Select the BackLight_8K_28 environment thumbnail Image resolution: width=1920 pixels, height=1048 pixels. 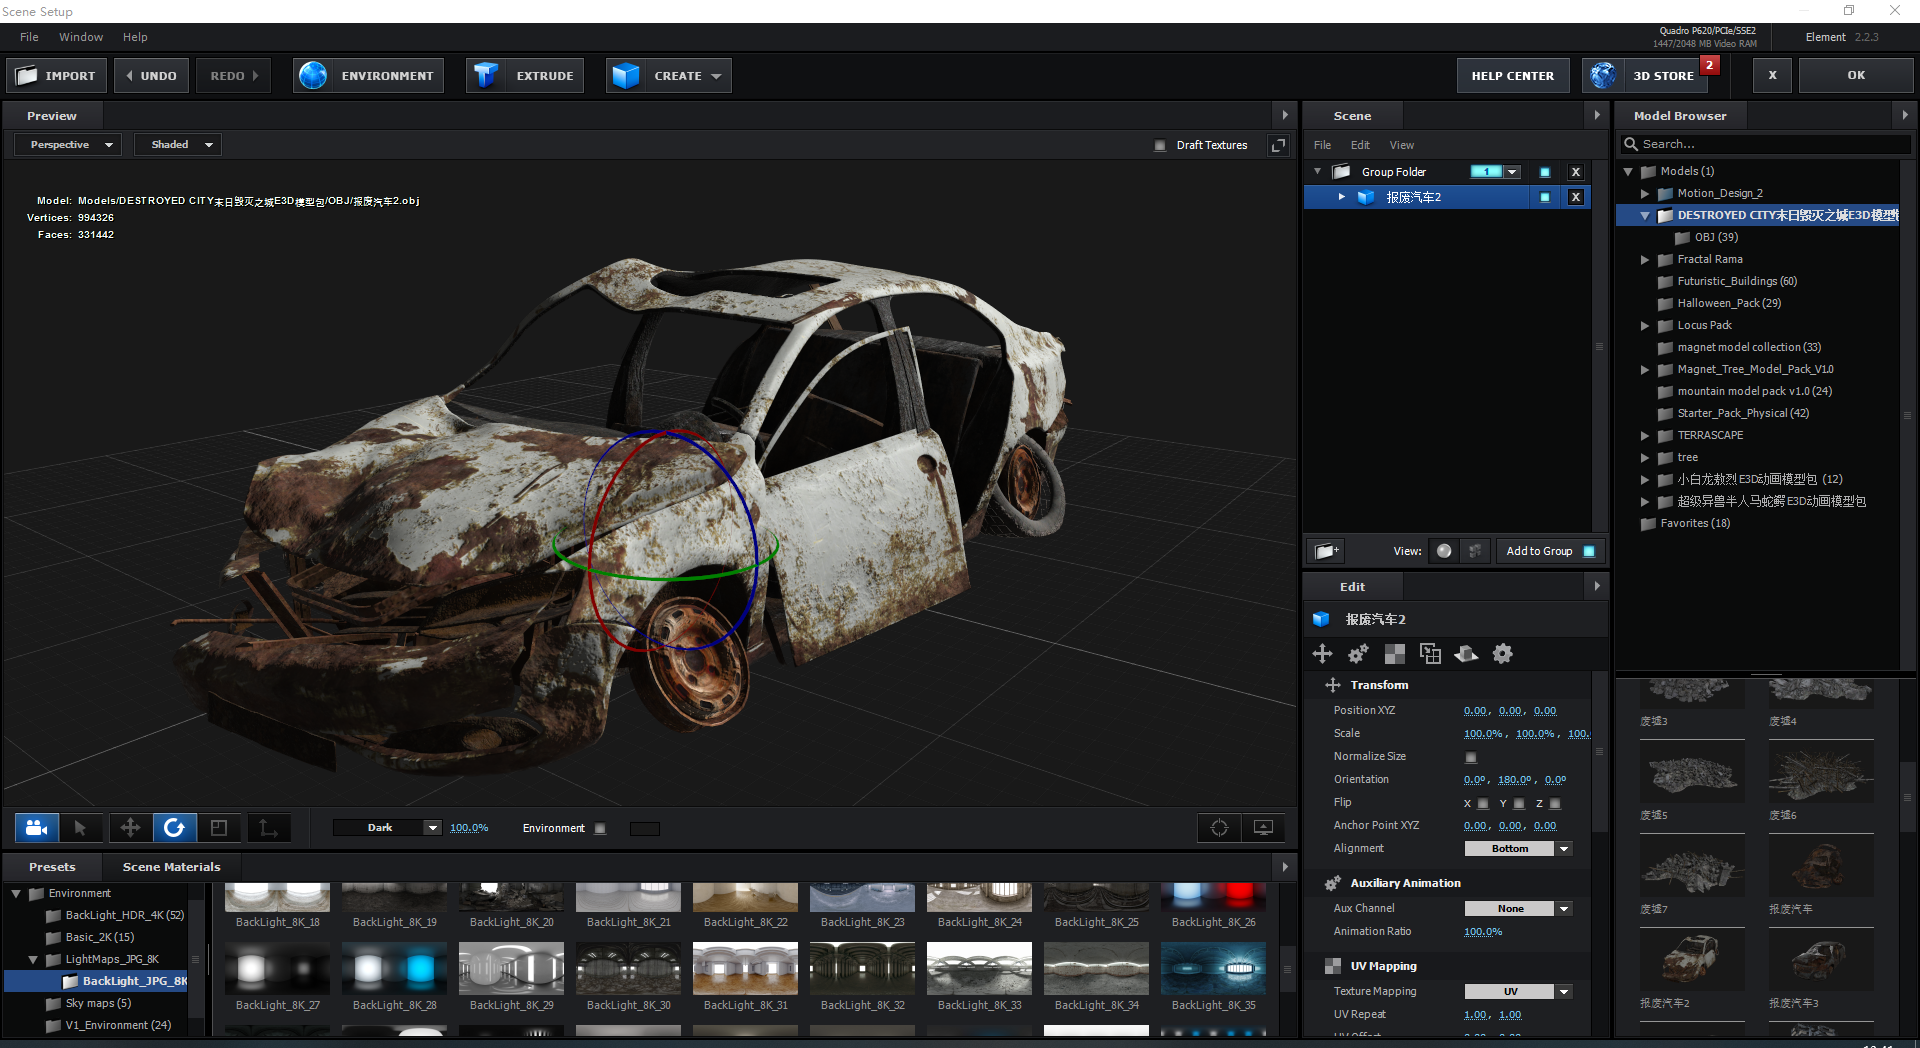pos(394,970)
